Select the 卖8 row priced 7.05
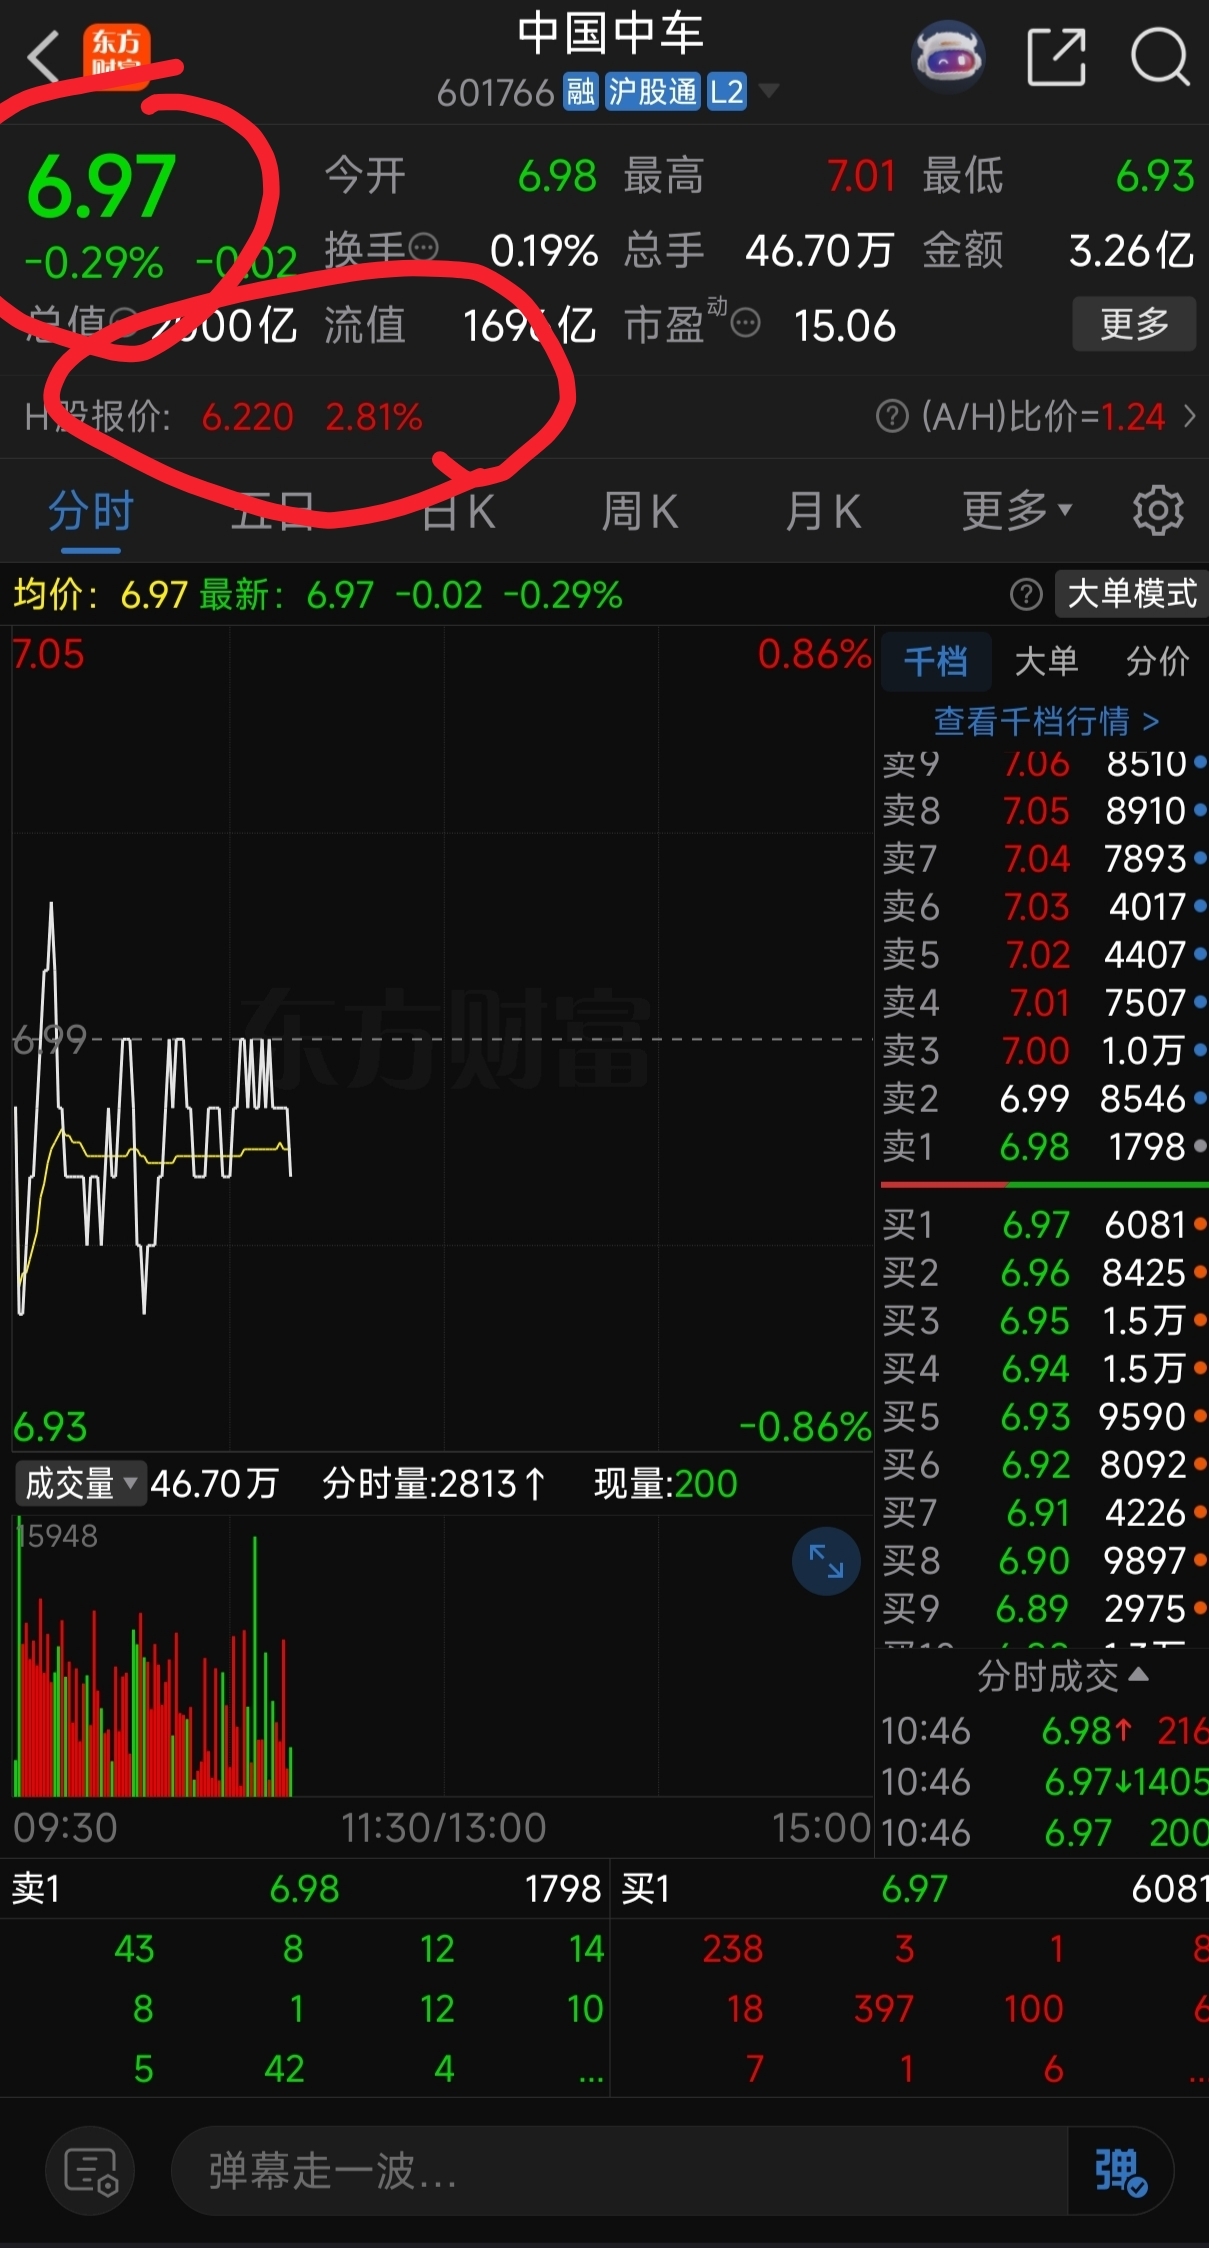This screenshot has height=2248, width=1209. pos(1044,810)
